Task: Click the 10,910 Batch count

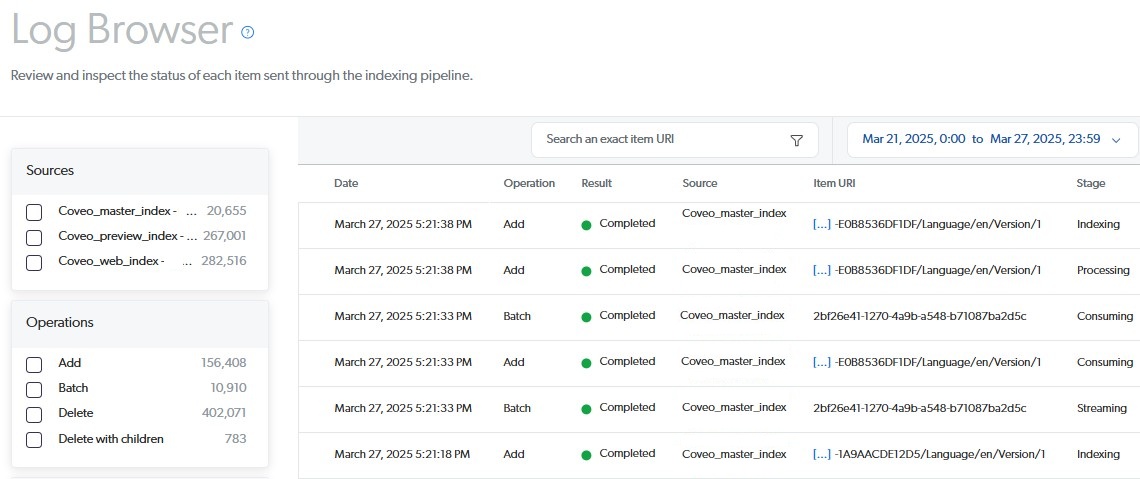Action: point(228,388)
